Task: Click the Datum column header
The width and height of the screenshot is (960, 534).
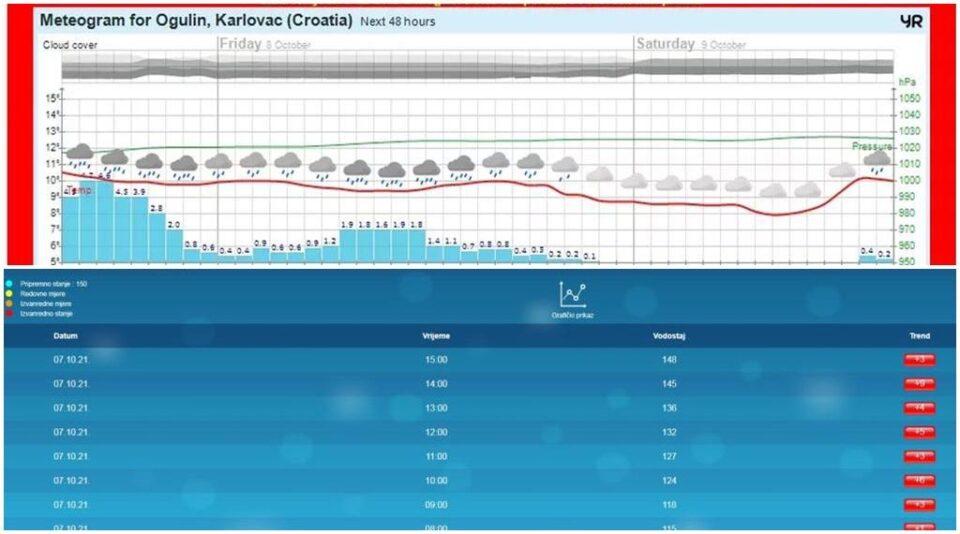Action: 66,336
